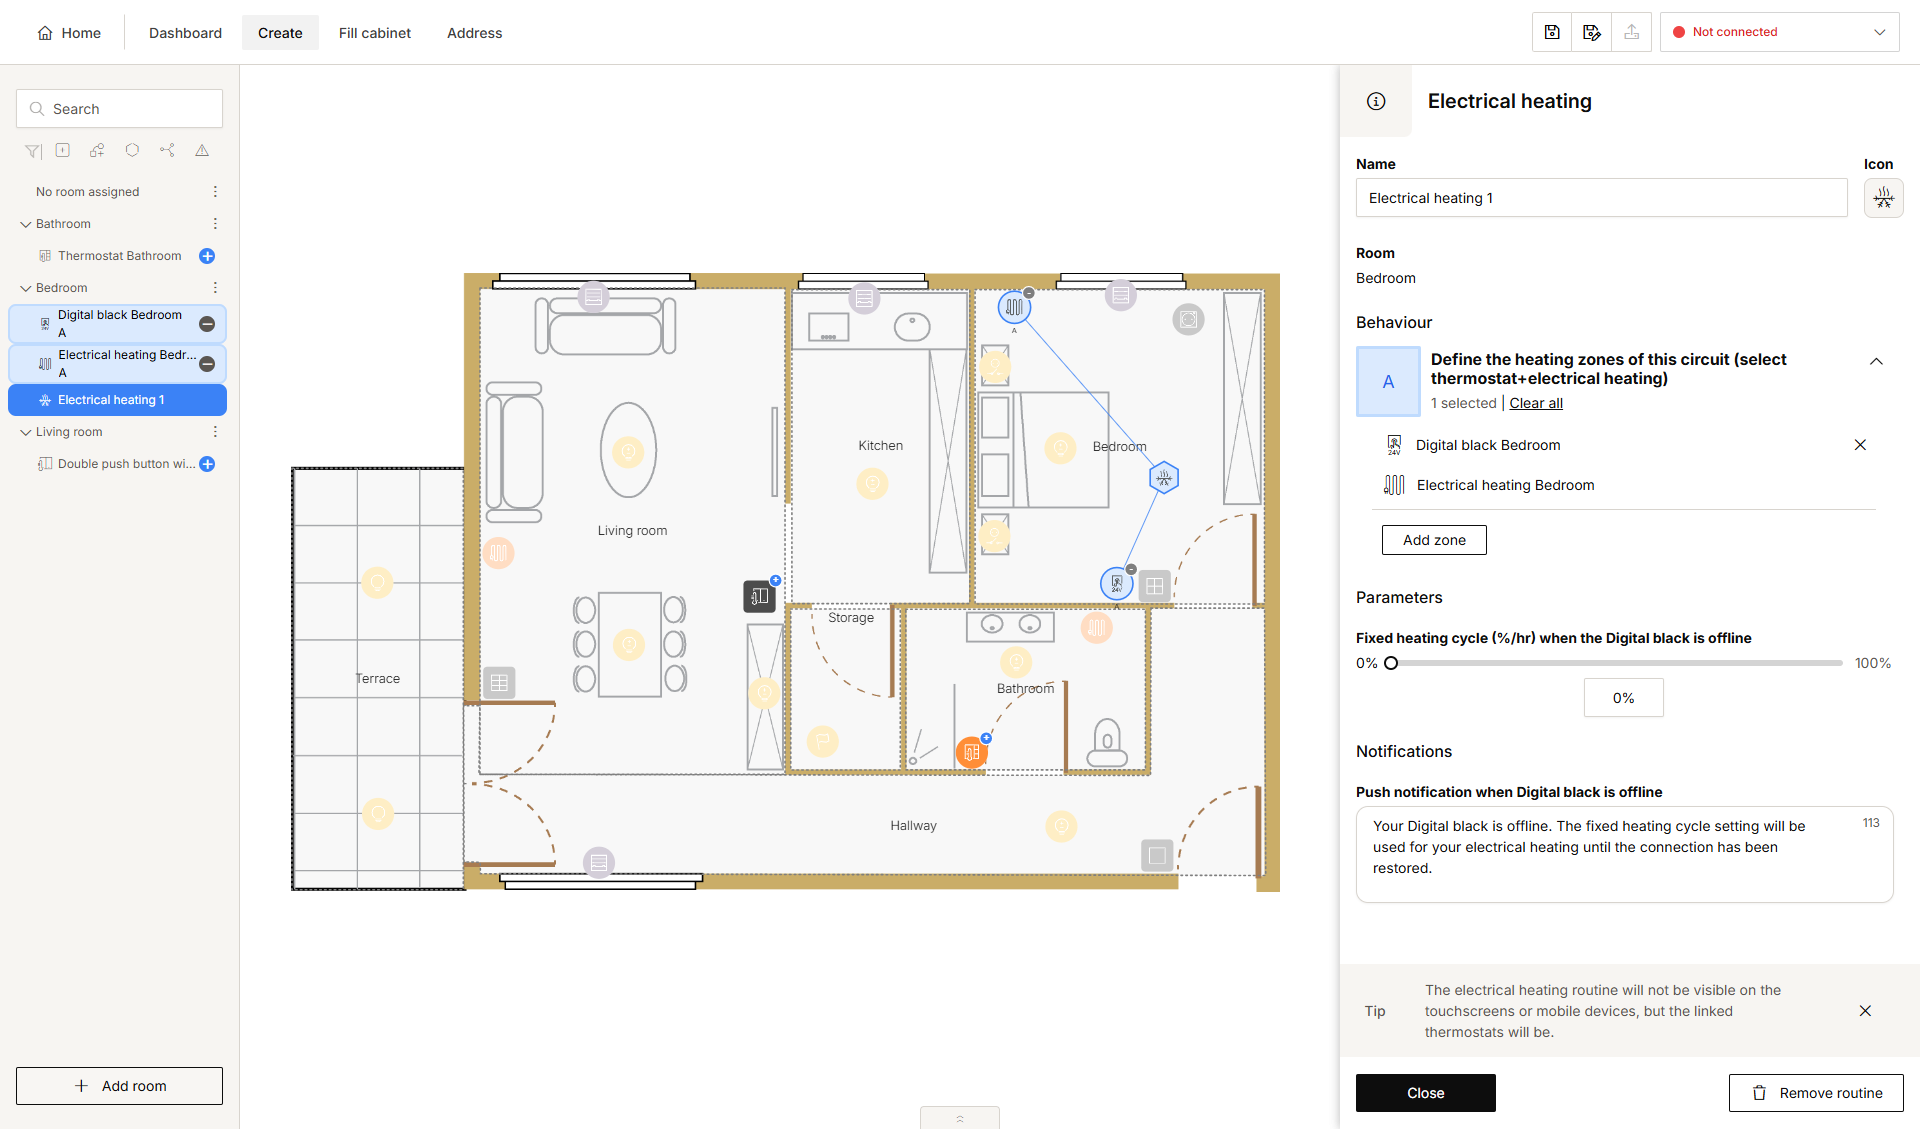1920x1129 pixels.
Task: Collapse the Bathroom room group
Action: click(x=26, y=224)
